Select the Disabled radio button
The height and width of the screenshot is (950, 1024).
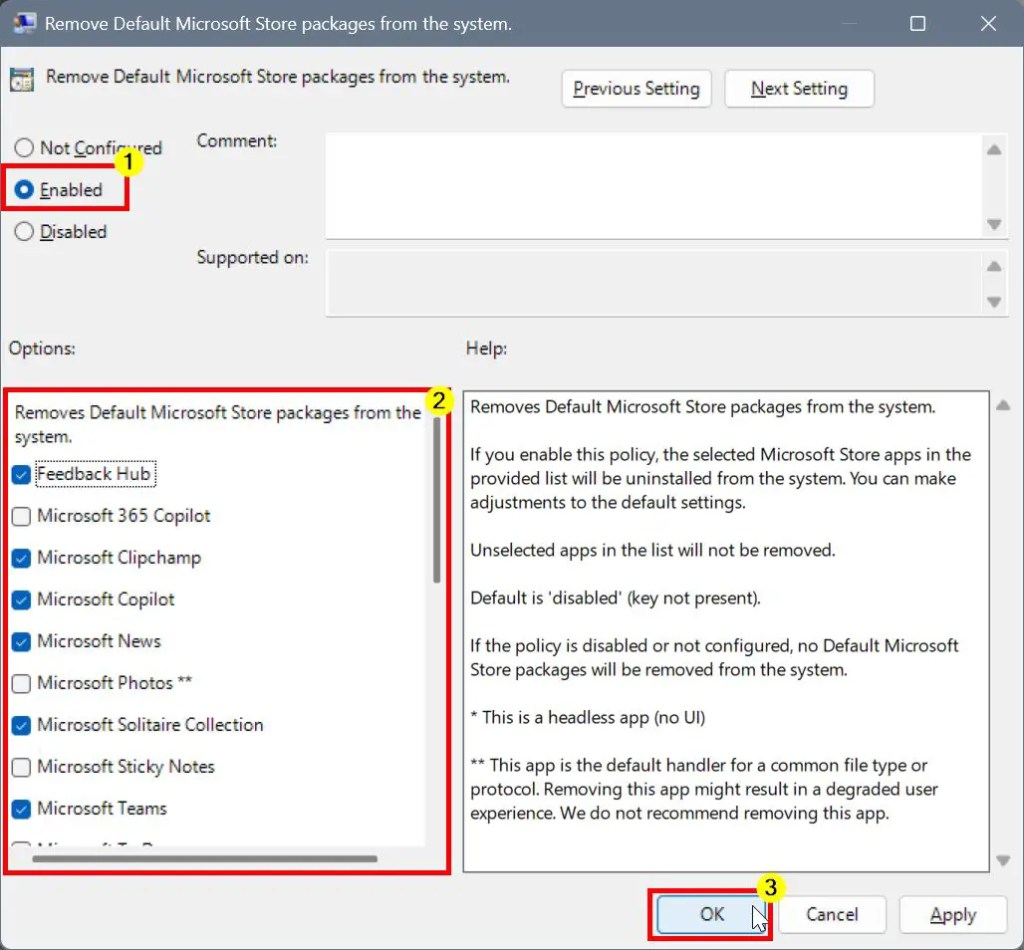click(x=24, y=231)
